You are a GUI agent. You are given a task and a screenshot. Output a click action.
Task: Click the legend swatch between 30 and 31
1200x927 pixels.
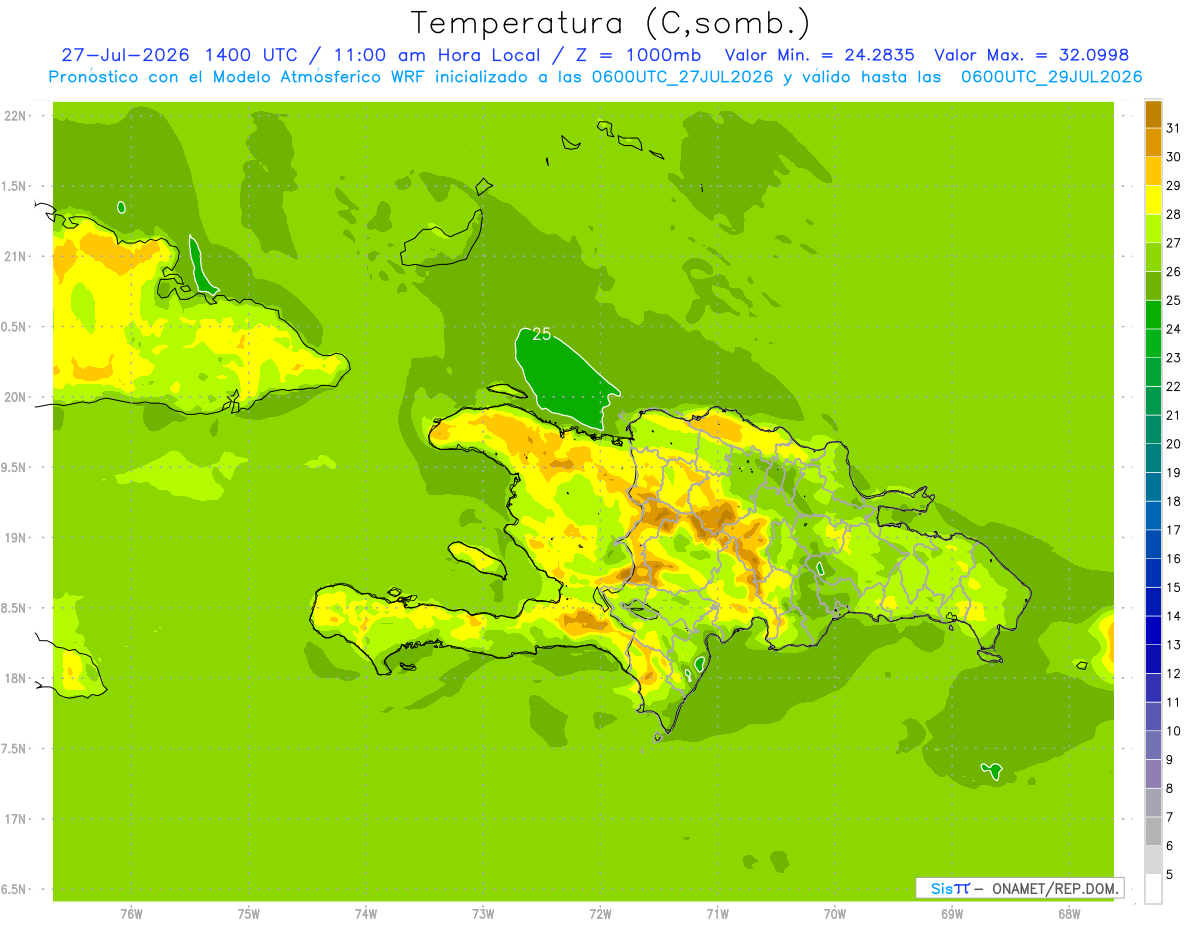[x=1153, y=143]
